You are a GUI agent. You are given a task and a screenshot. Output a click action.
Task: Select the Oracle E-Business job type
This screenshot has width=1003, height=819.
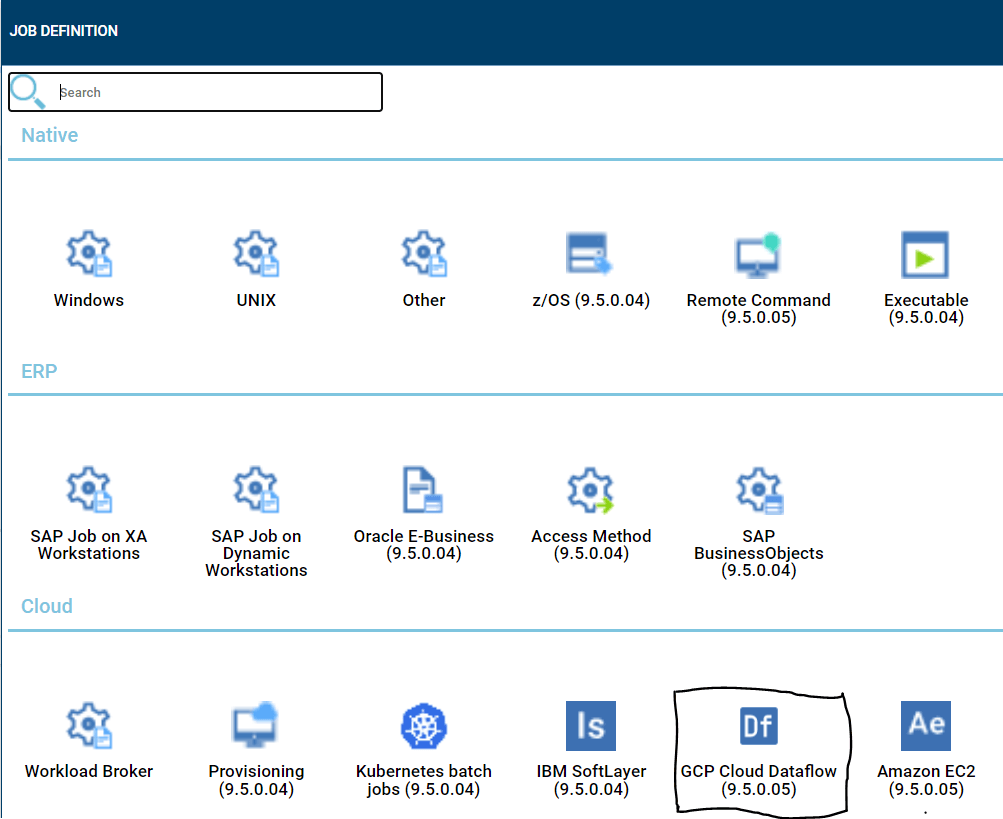[x=423, y=489]
